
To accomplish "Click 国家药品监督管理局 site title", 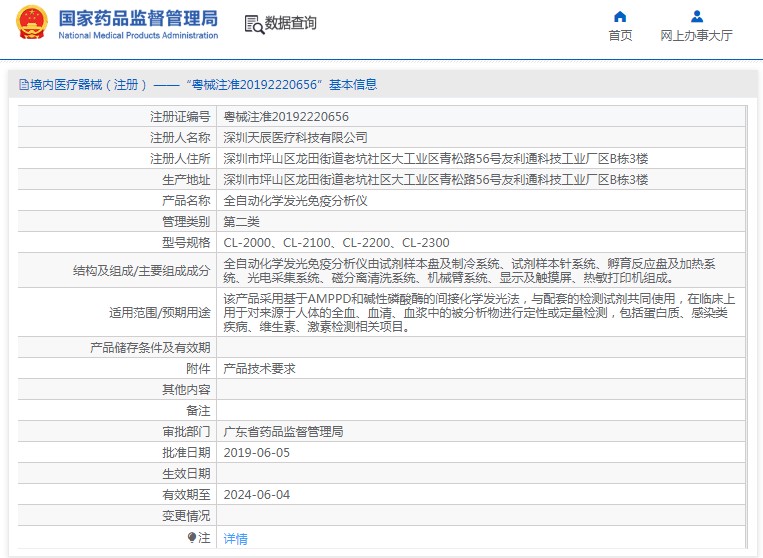I will (x=138, y=18).
